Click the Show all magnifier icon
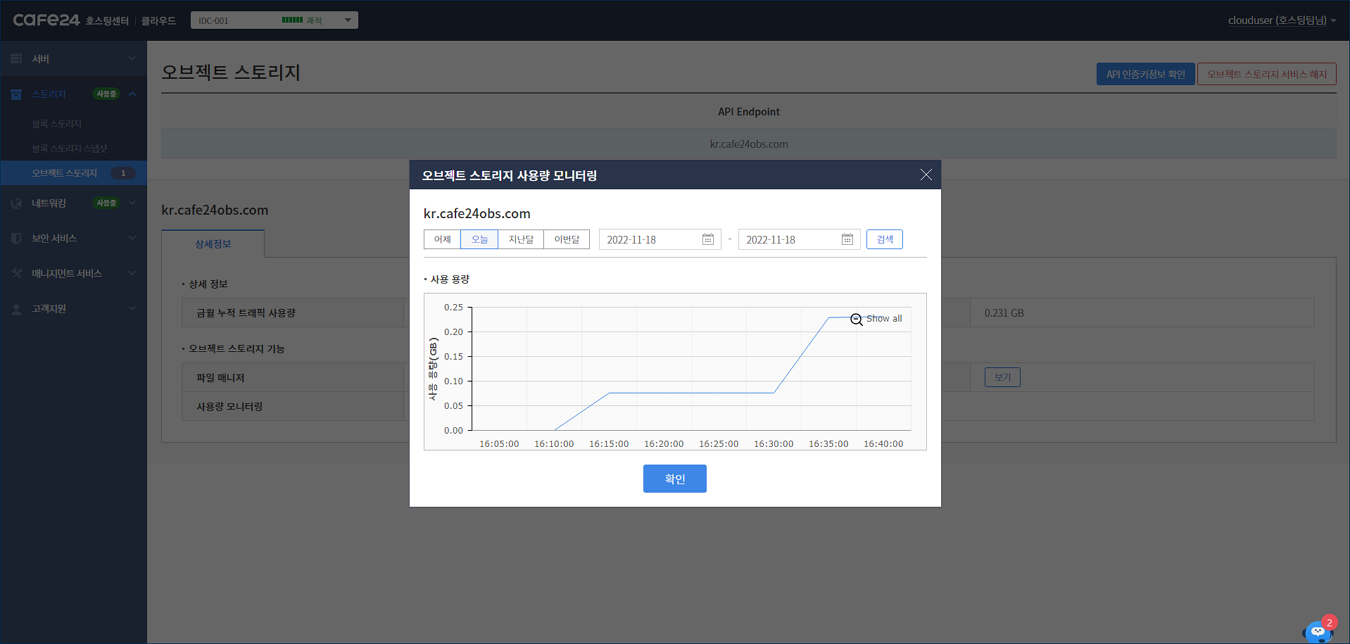 click(x=856, y=319)
